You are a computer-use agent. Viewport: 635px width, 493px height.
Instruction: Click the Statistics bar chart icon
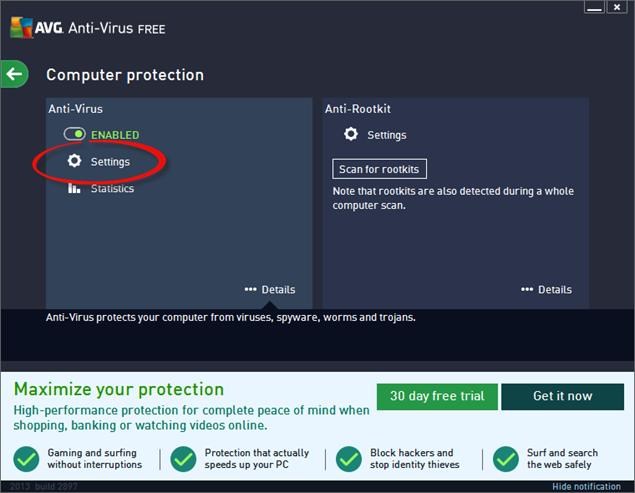74,188
